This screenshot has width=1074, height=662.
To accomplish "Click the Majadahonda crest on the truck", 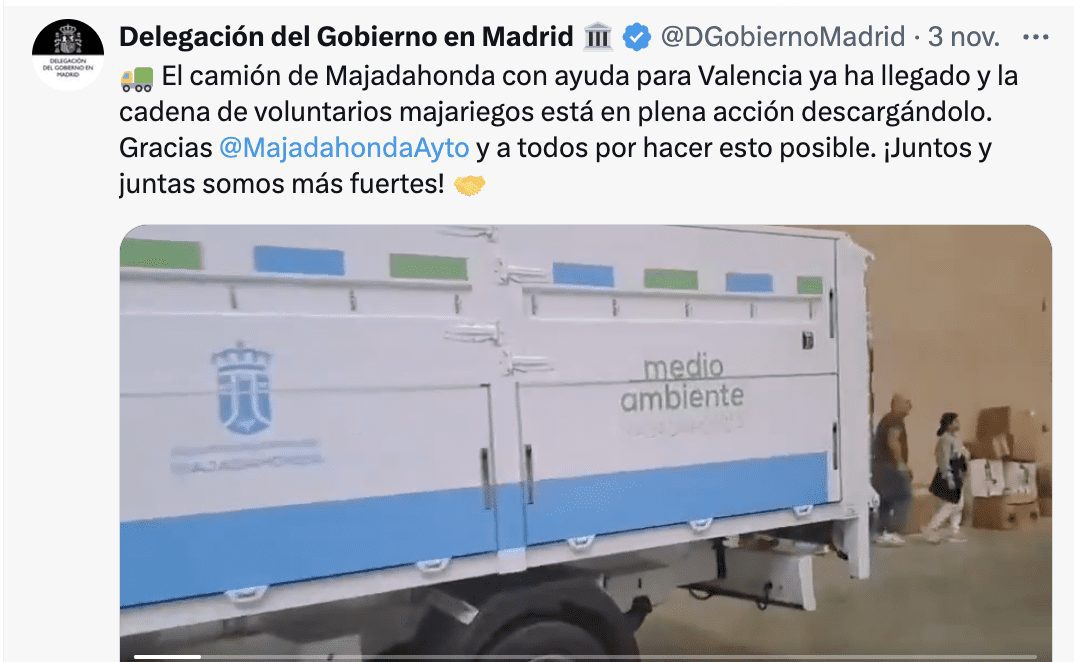I will point(242,390).
